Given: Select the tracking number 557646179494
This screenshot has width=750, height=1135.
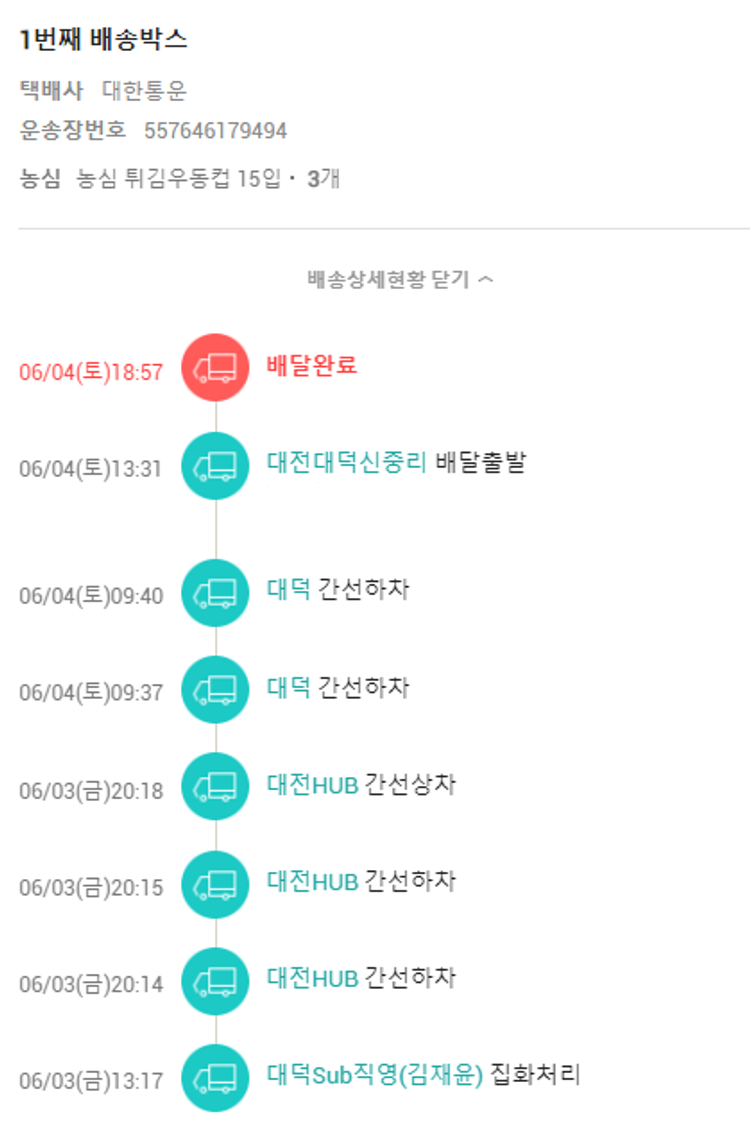Looking at the screenshot, I should coord(215,131).
